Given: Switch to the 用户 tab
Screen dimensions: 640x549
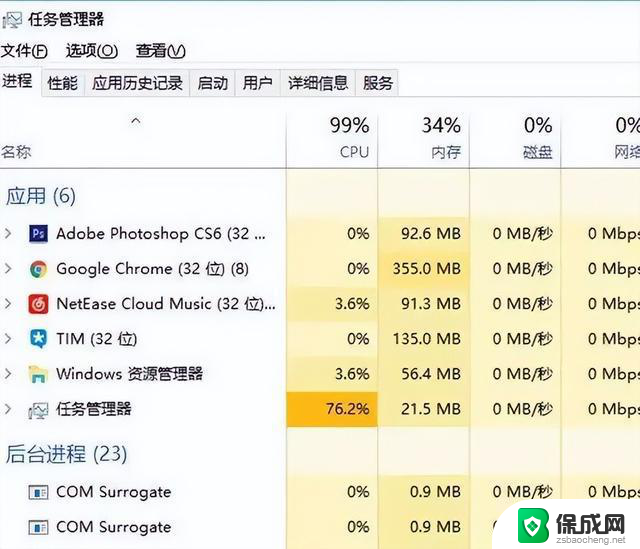Looking at the screenshot, I should pos(258,83).
